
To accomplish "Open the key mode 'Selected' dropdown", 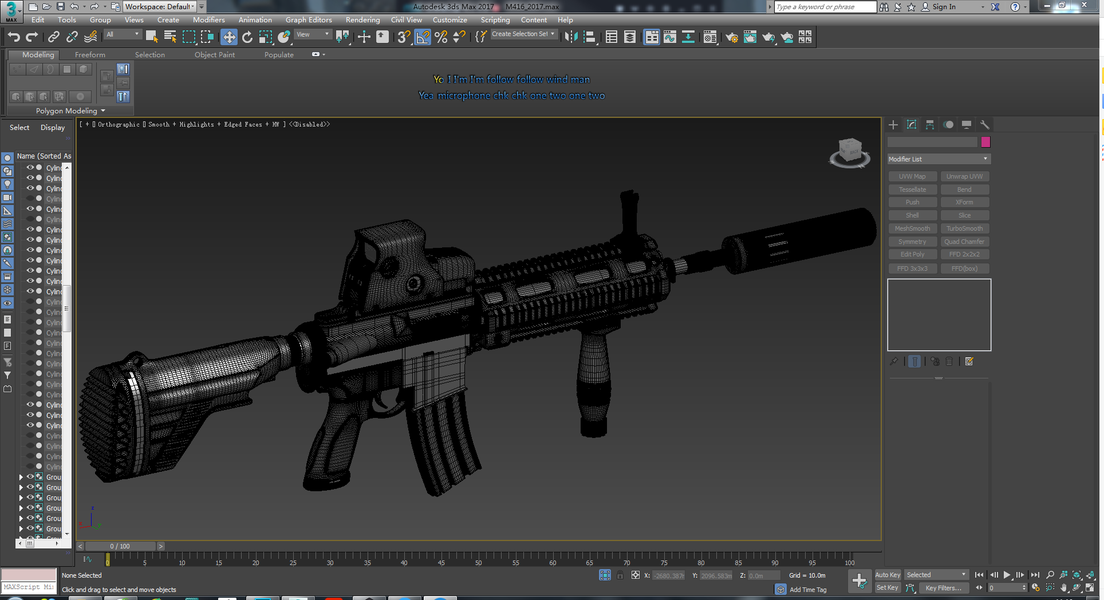I will click(936, 575).
